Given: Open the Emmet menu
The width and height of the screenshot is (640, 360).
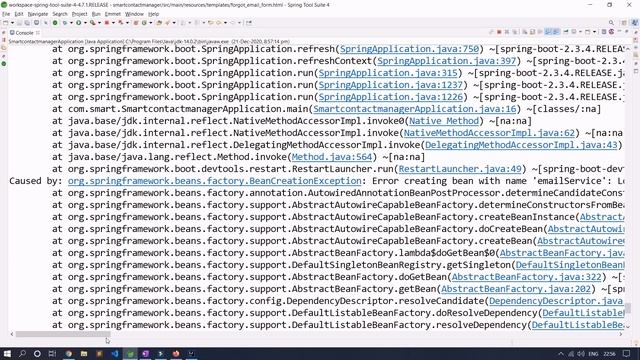Looking at the screenshot, I should [113, 14].
